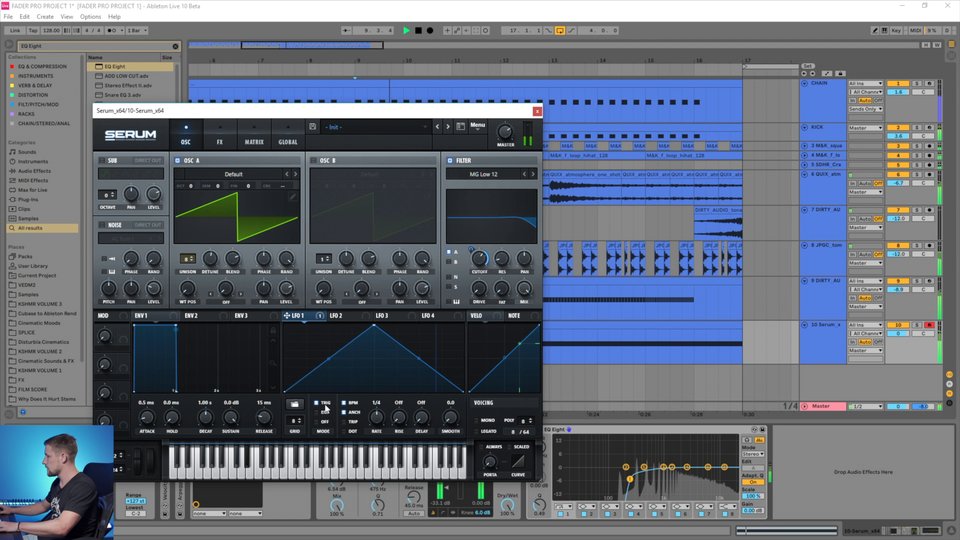The image size is (960, 540).
Task: Toggle the LFO ANCH checkbox
Action: [x=344, y=412]
